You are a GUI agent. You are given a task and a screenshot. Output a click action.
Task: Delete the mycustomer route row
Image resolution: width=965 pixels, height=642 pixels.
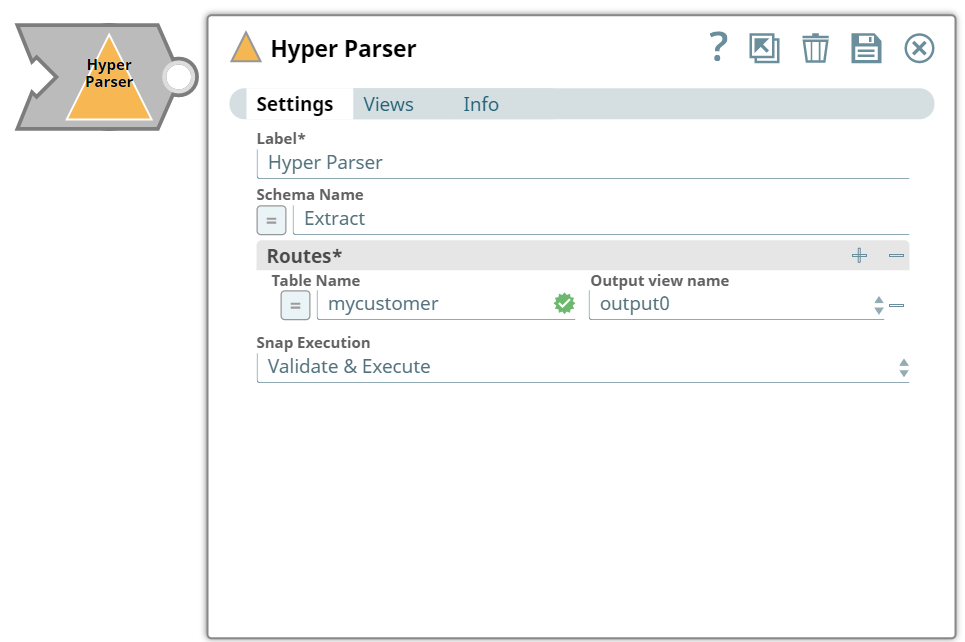tap(897, 305)
